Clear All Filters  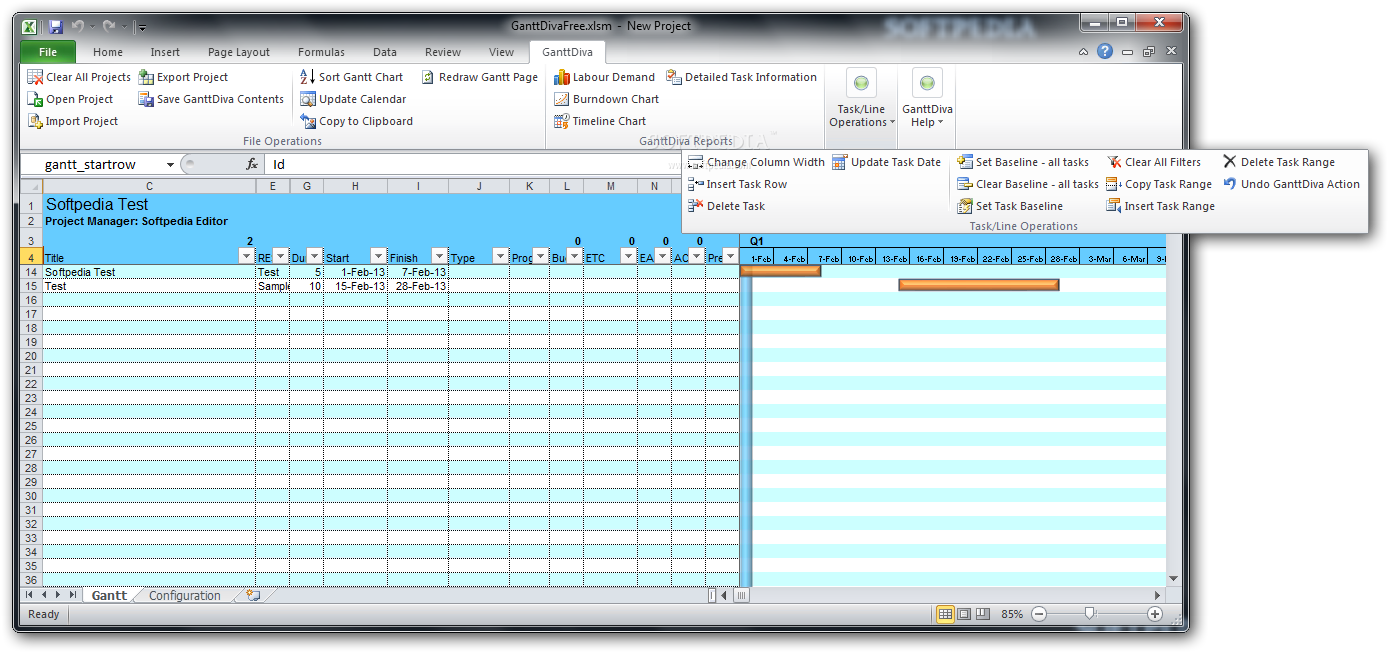point(1154,162)
